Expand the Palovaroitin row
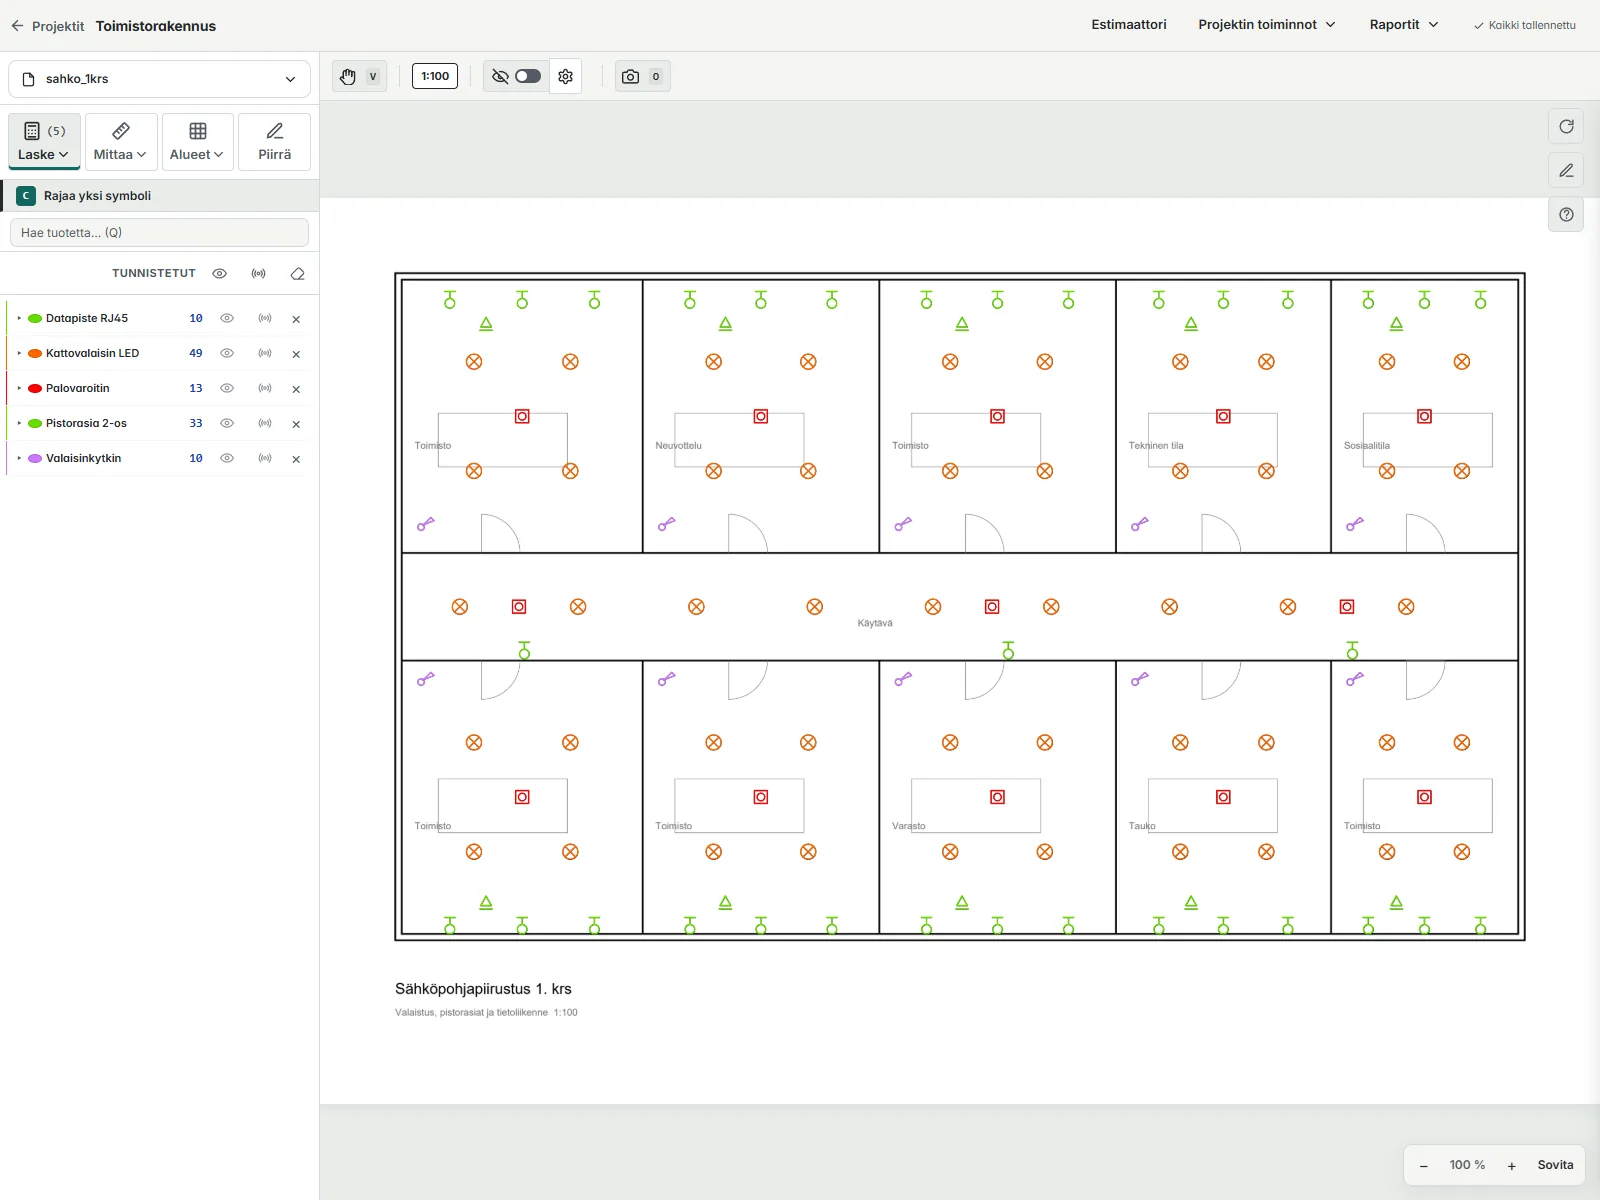The height and width of the screenshot is (1200, 1600). click(x=19, y=389)
